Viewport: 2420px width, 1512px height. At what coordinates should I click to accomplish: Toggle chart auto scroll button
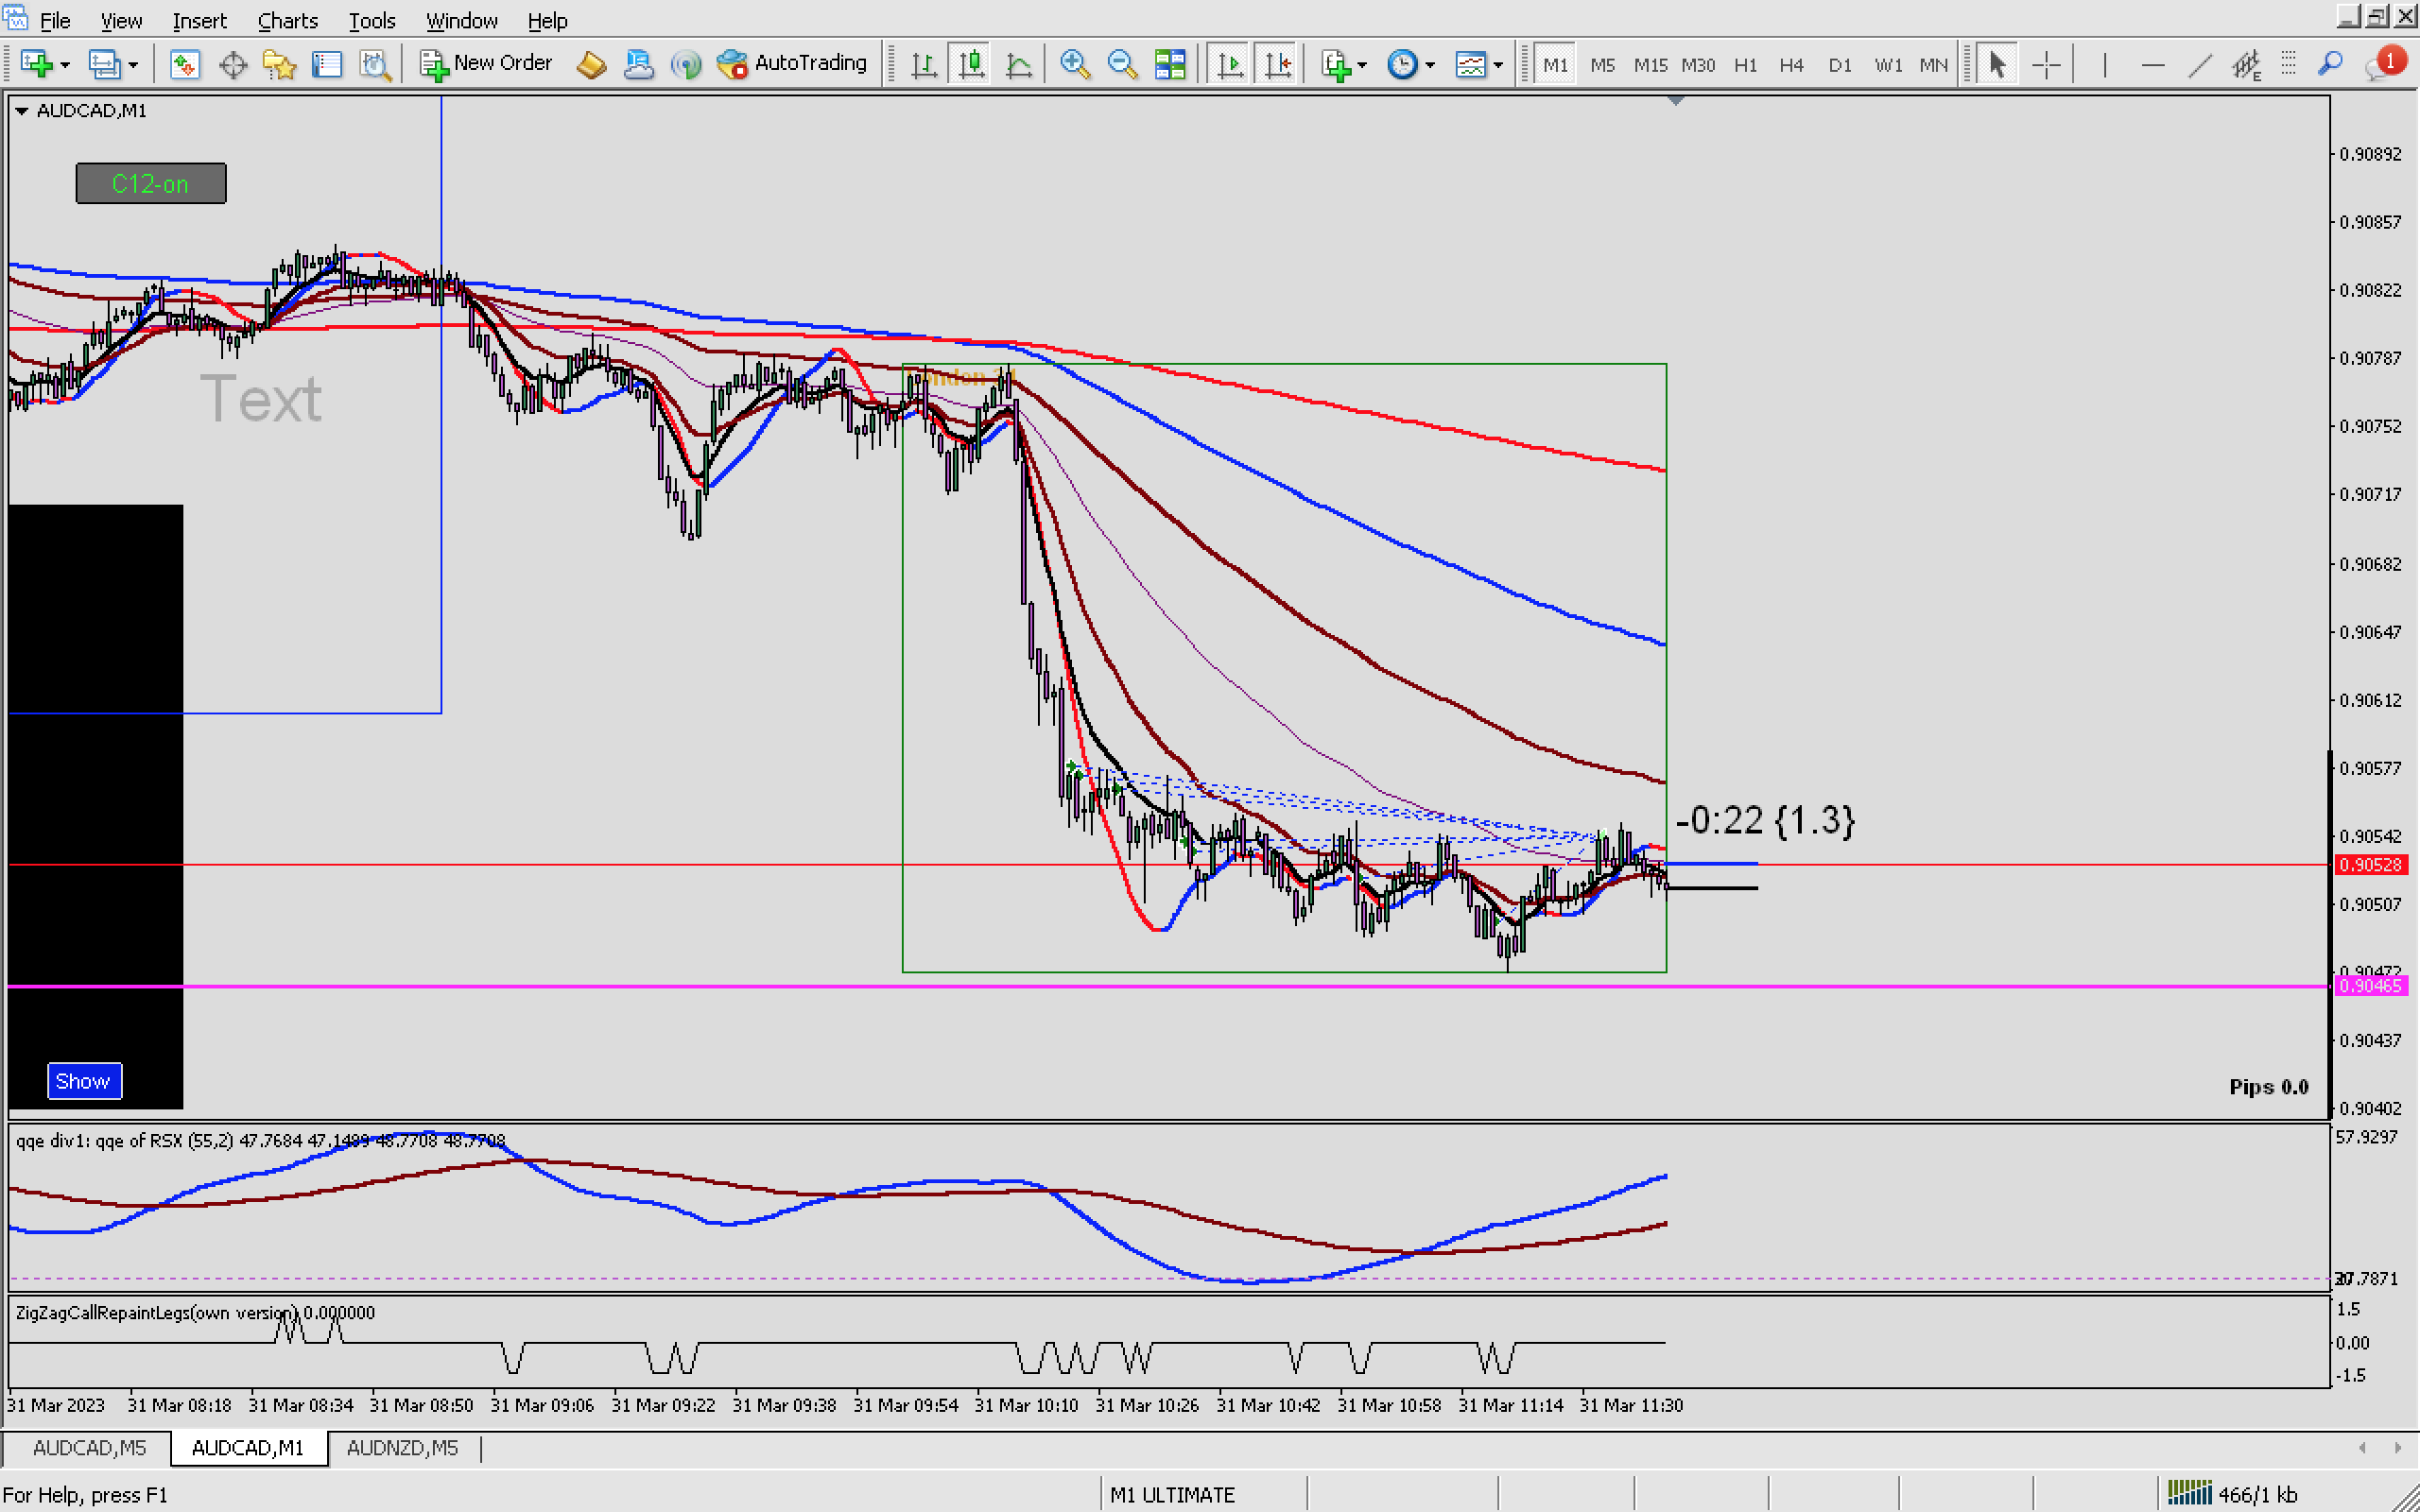(1230, 65)
